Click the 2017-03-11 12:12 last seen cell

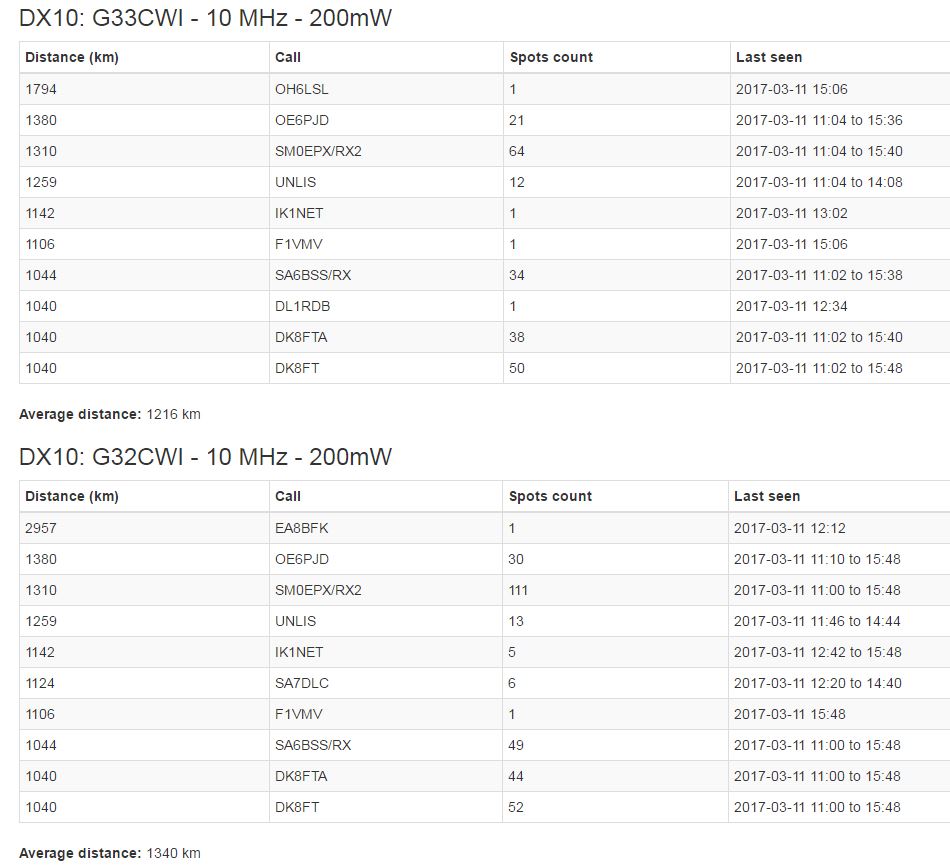pyautogui.click(x=790, y=528)
